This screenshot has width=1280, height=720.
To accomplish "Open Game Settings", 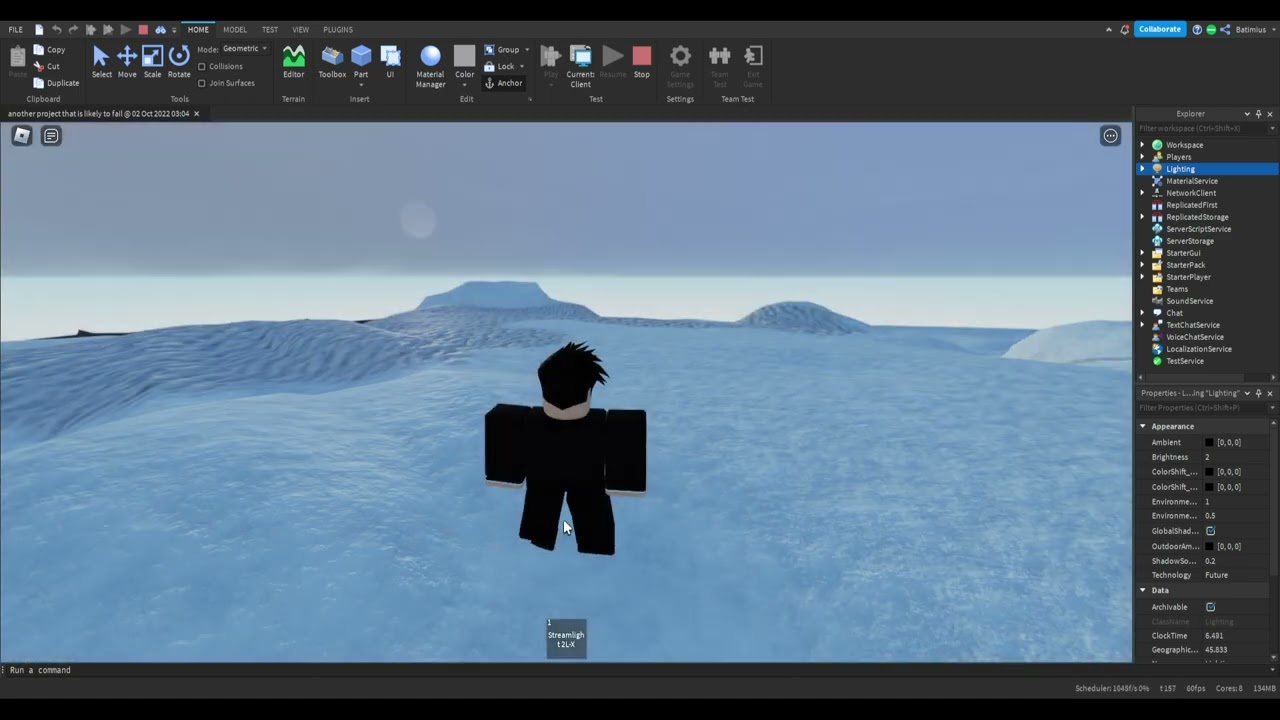I will tap(680, 66).
